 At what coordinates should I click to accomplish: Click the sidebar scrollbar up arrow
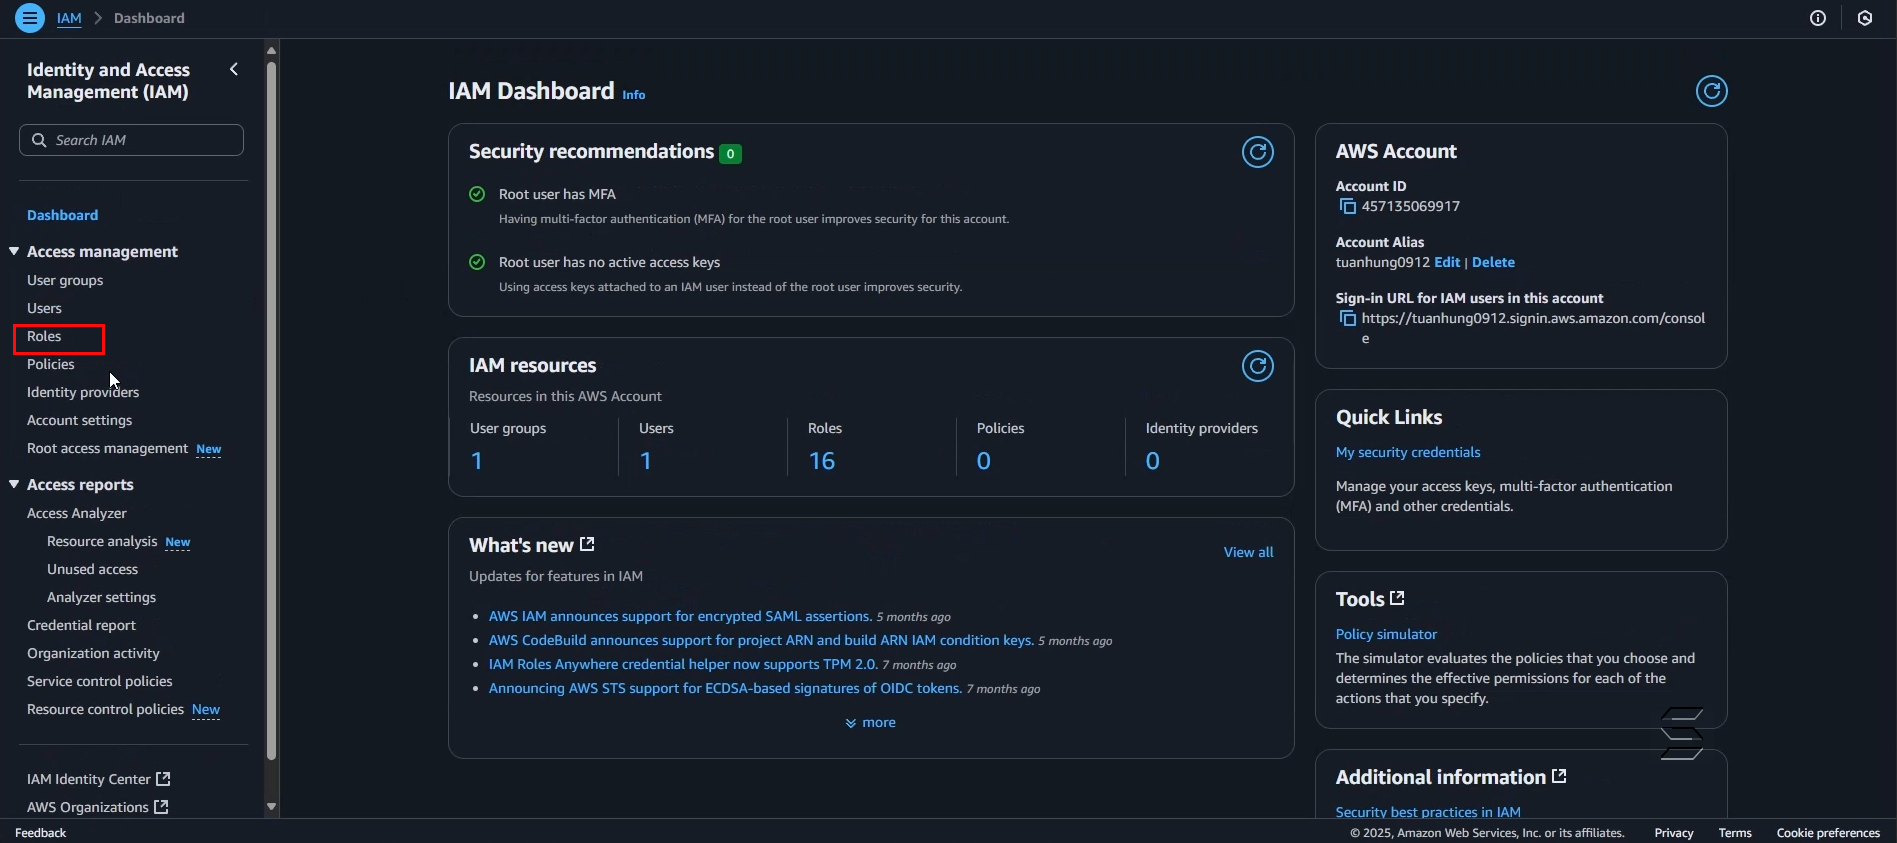pos(271,50)
